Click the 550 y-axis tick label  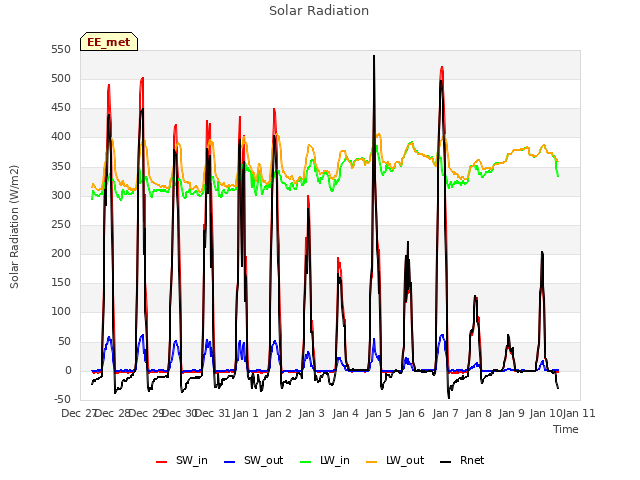(61, 49)
